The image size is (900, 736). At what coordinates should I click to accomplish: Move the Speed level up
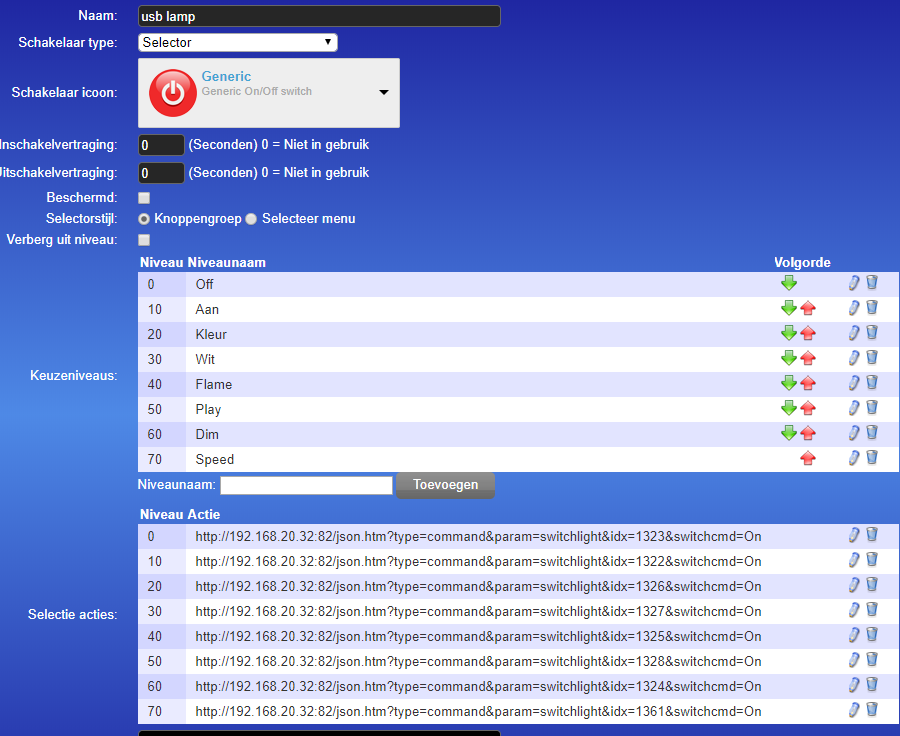pyautogui.click(x=808, y=459)
